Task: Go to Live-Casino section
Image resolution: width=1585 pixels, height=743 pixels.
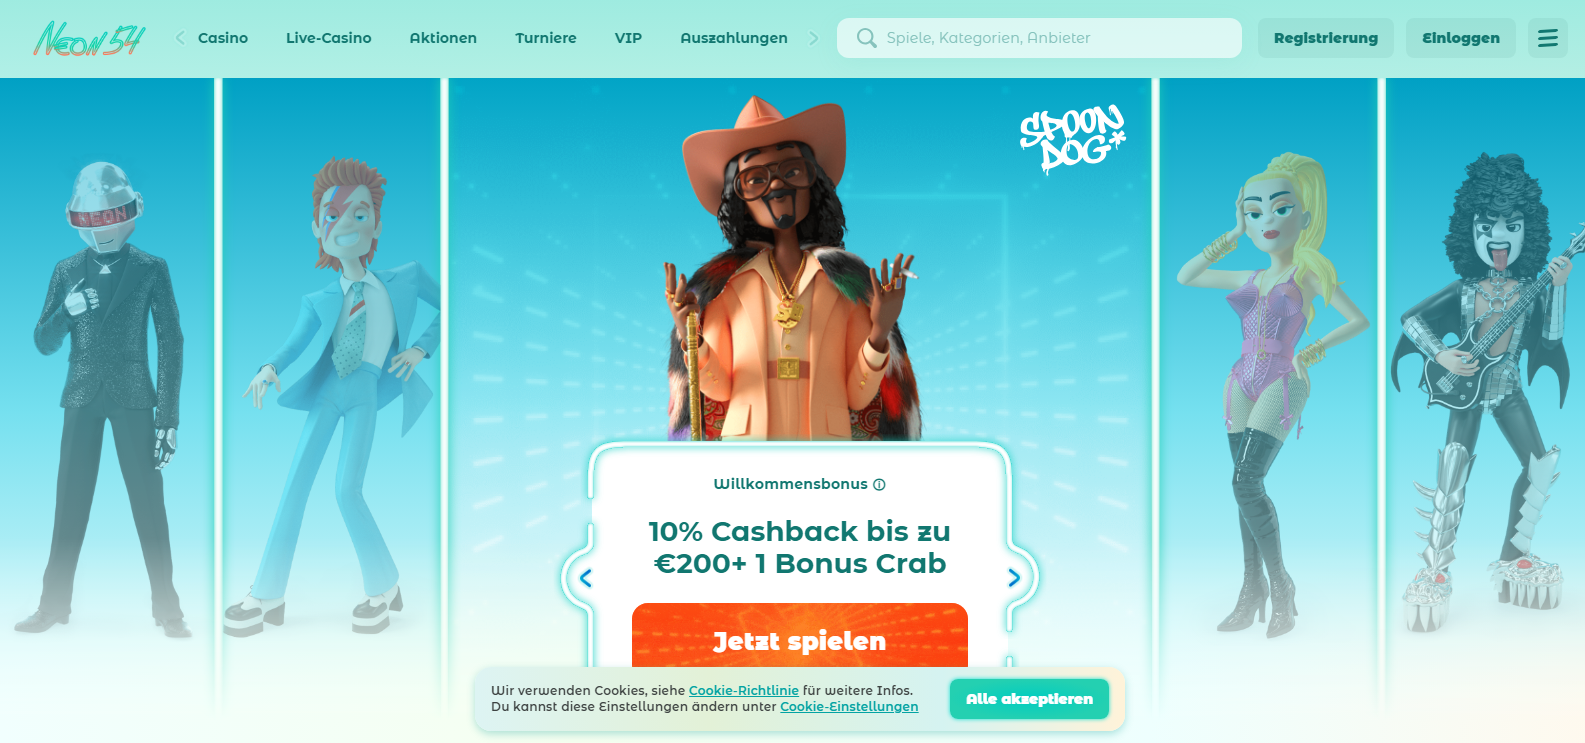Action: coord(328,38)
